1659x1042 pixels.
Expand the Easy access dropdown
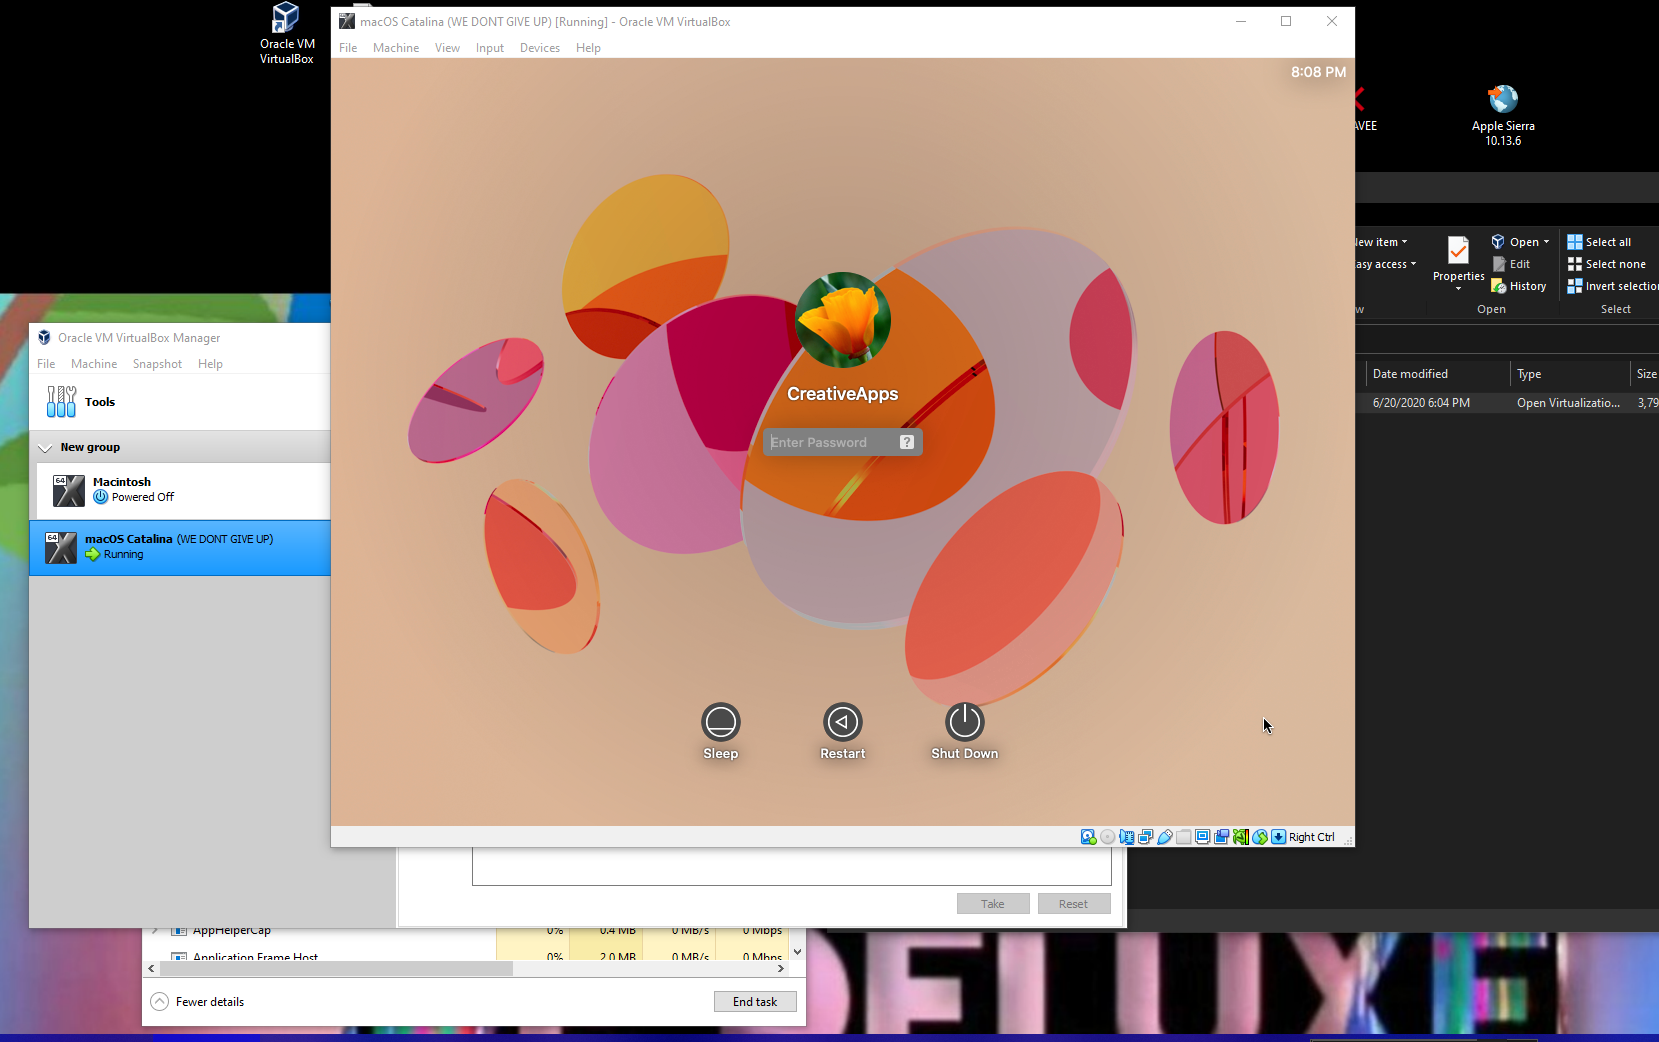tap(1413, 264)
